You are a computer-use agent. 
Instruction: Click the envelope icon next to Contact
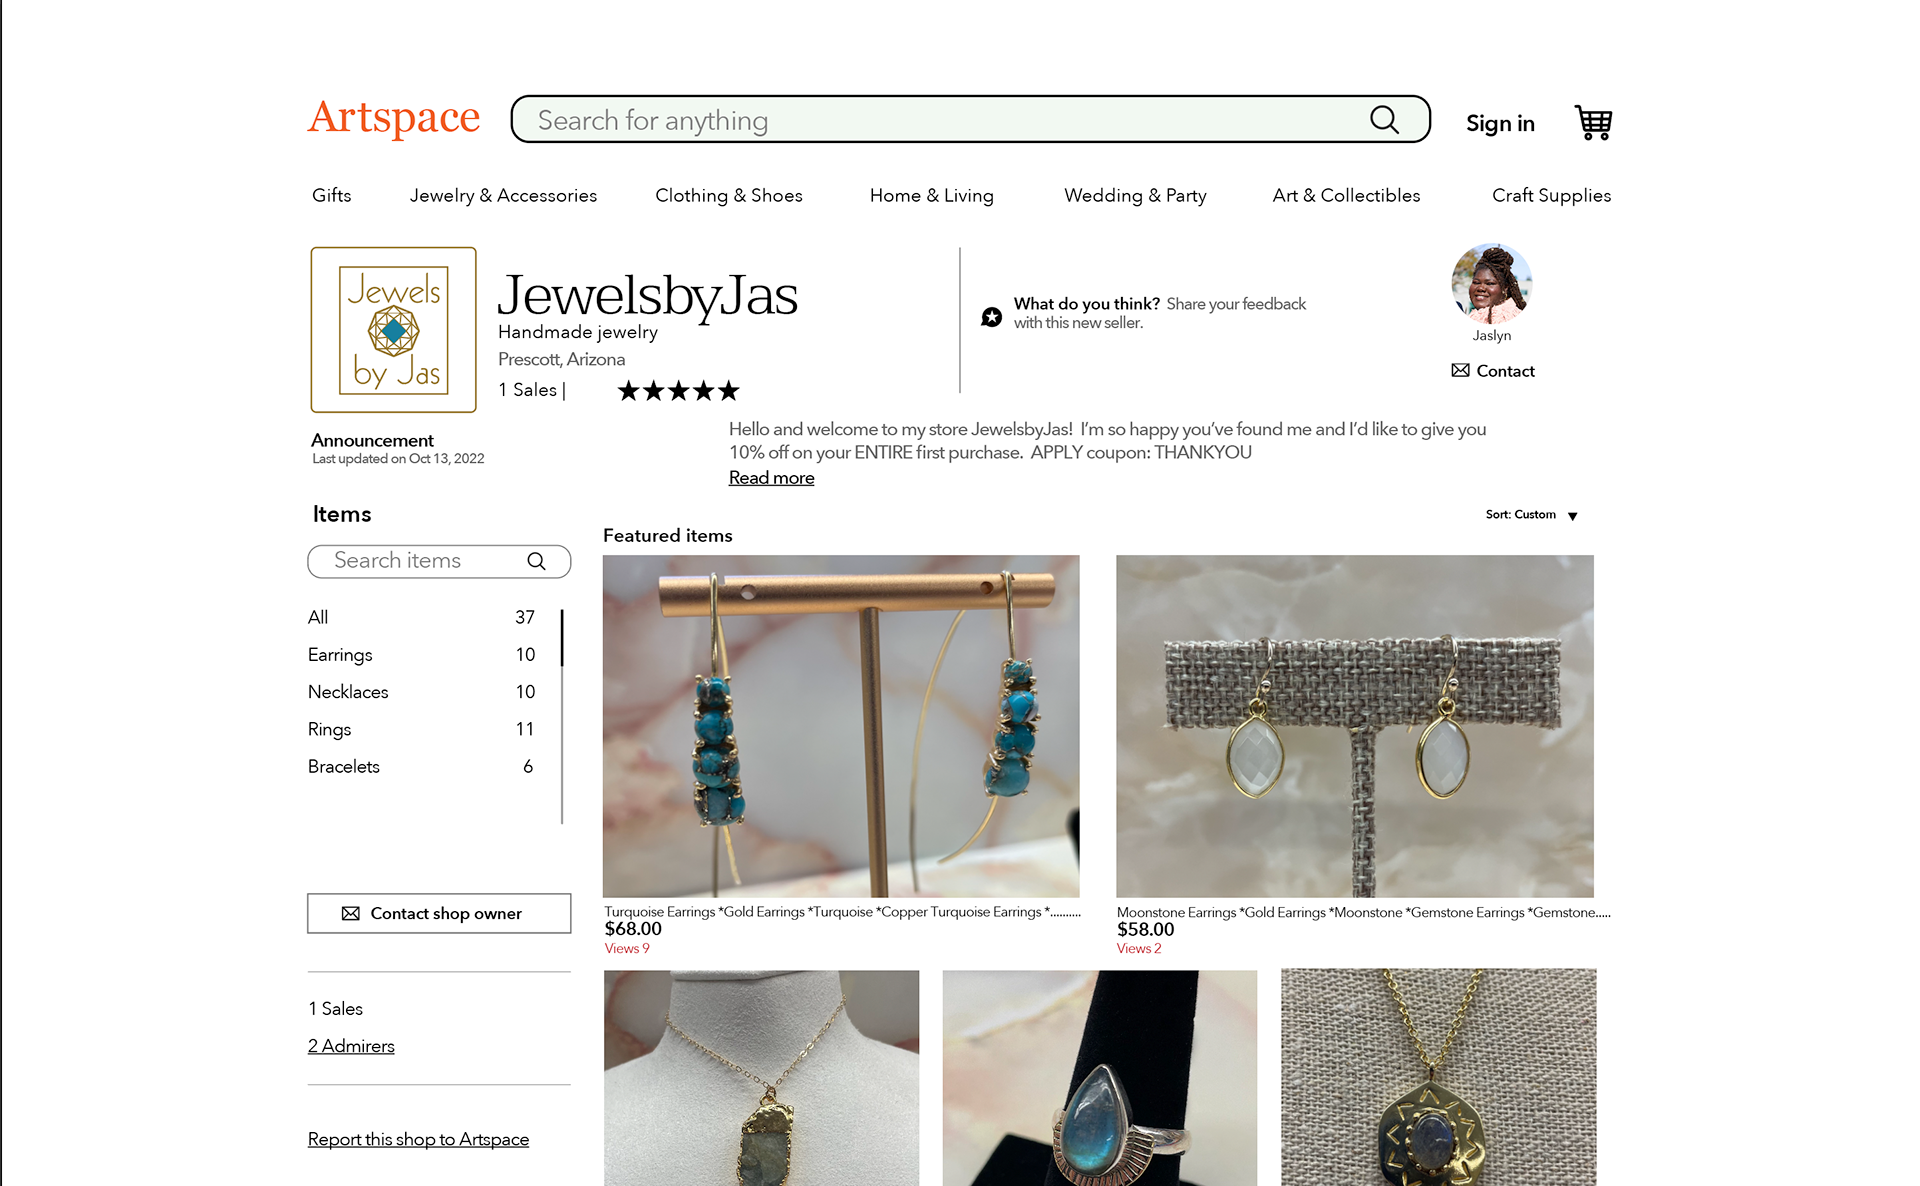tap(1460, 370)
